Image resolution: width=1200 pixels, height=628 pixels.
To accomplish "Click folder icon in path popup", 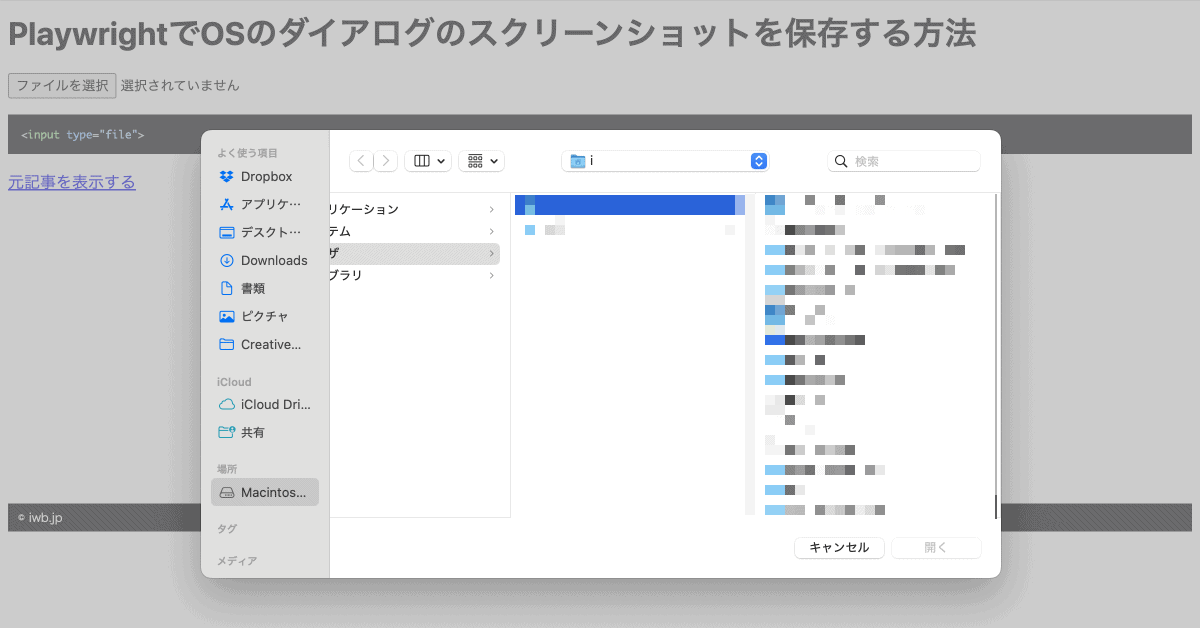I will [577, 161].
